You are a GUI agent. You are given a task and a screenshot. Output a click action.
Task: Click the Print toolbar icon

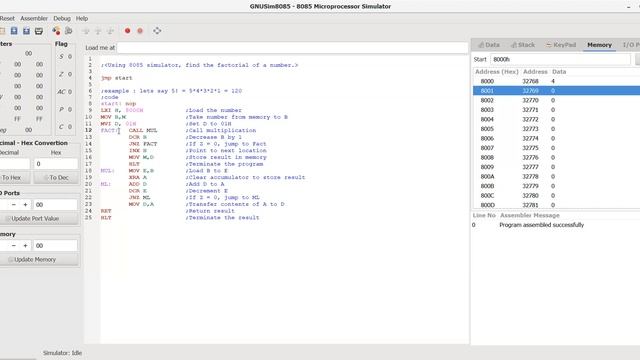pos(39,31)
